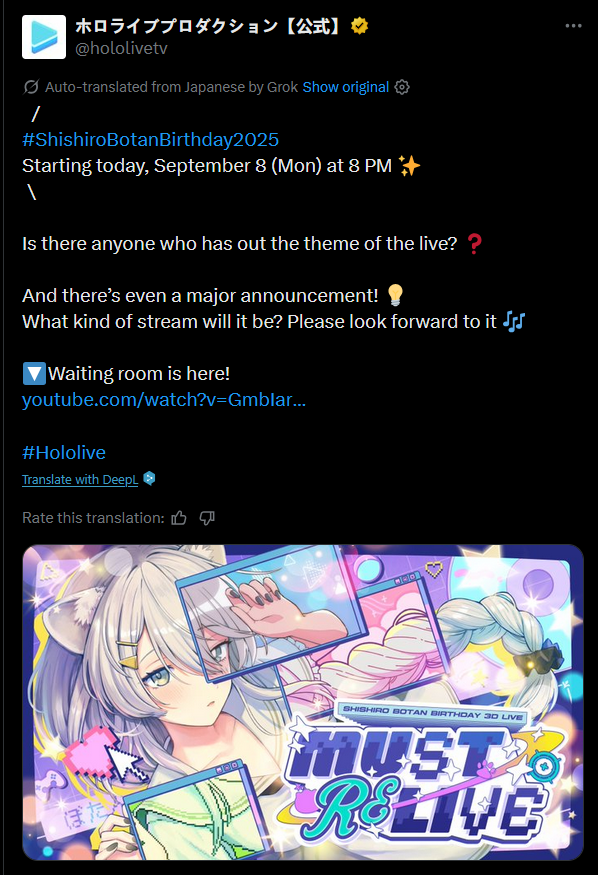Viewport: 598px width, 875px height.
Task: Open the MUST RE:LIVE birthday image
Action: click(x=303, y=702)
